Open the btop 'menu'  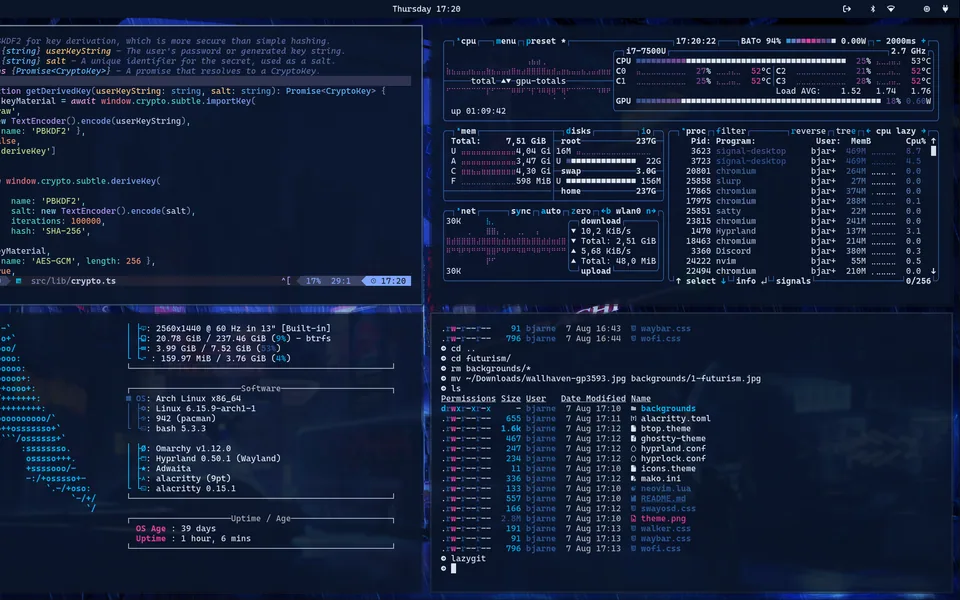pos(506,41)
